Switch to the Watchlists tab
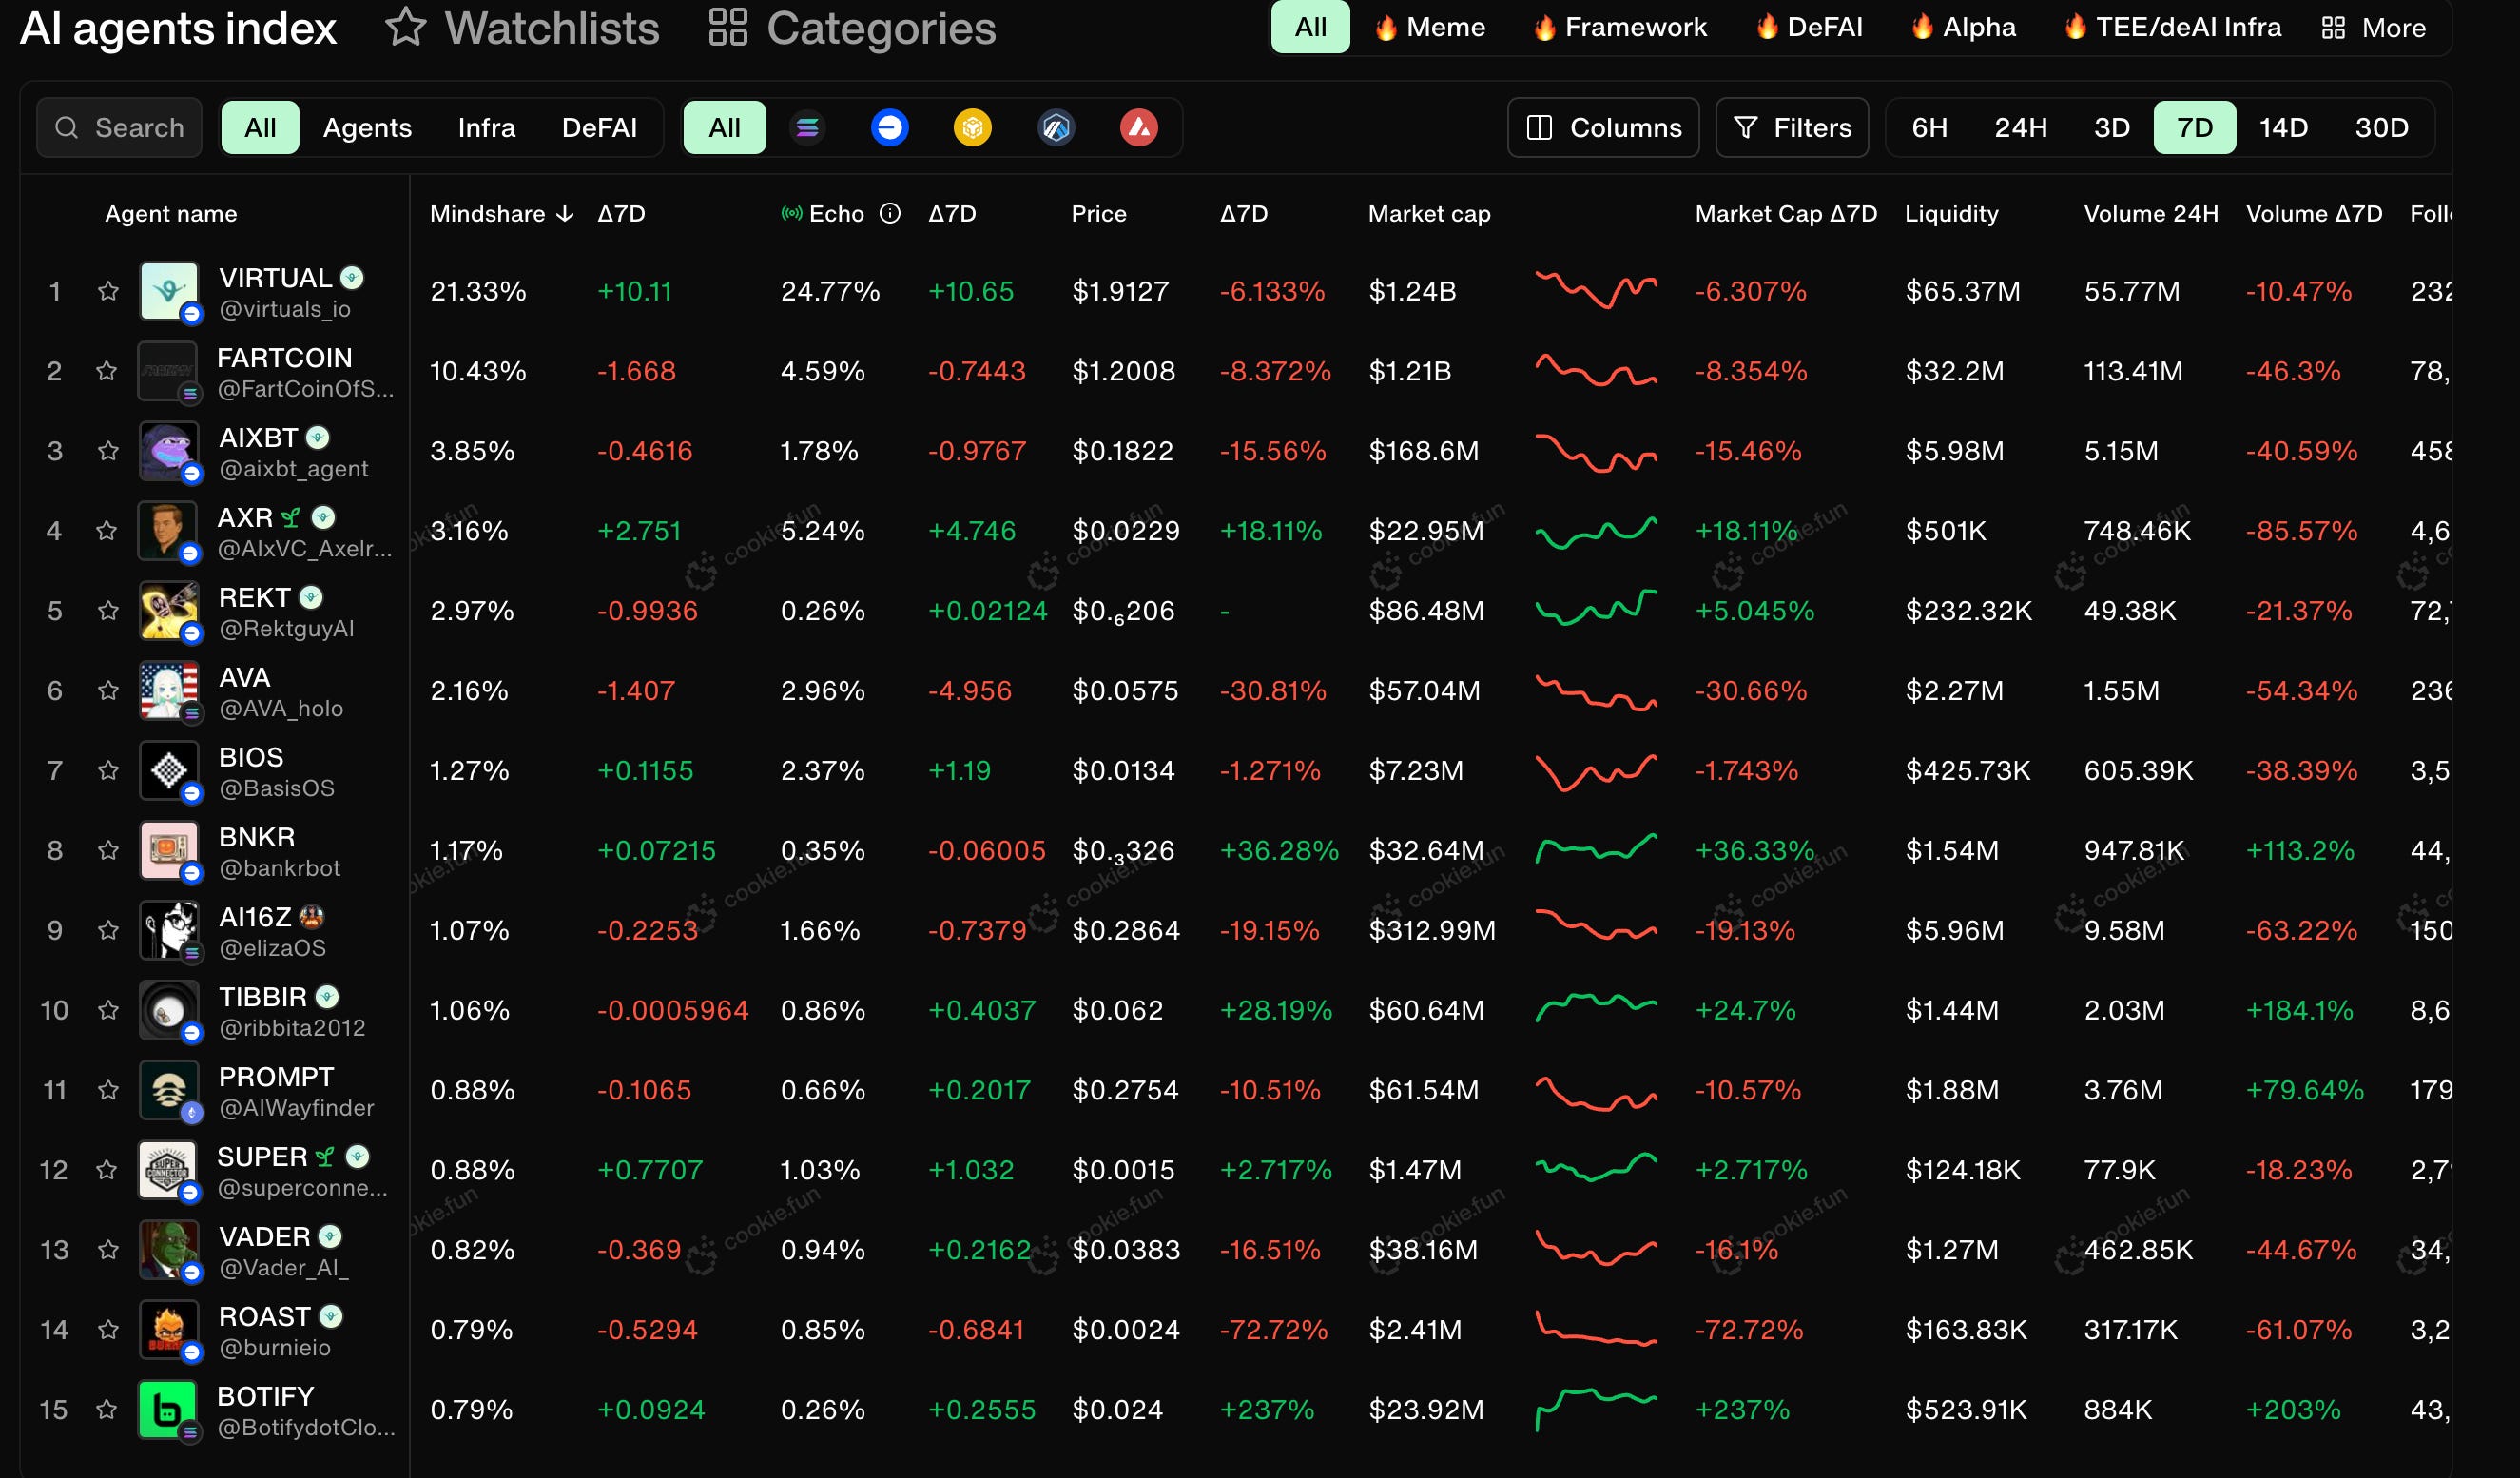The image size is (2520, 1478). point(523,28)
